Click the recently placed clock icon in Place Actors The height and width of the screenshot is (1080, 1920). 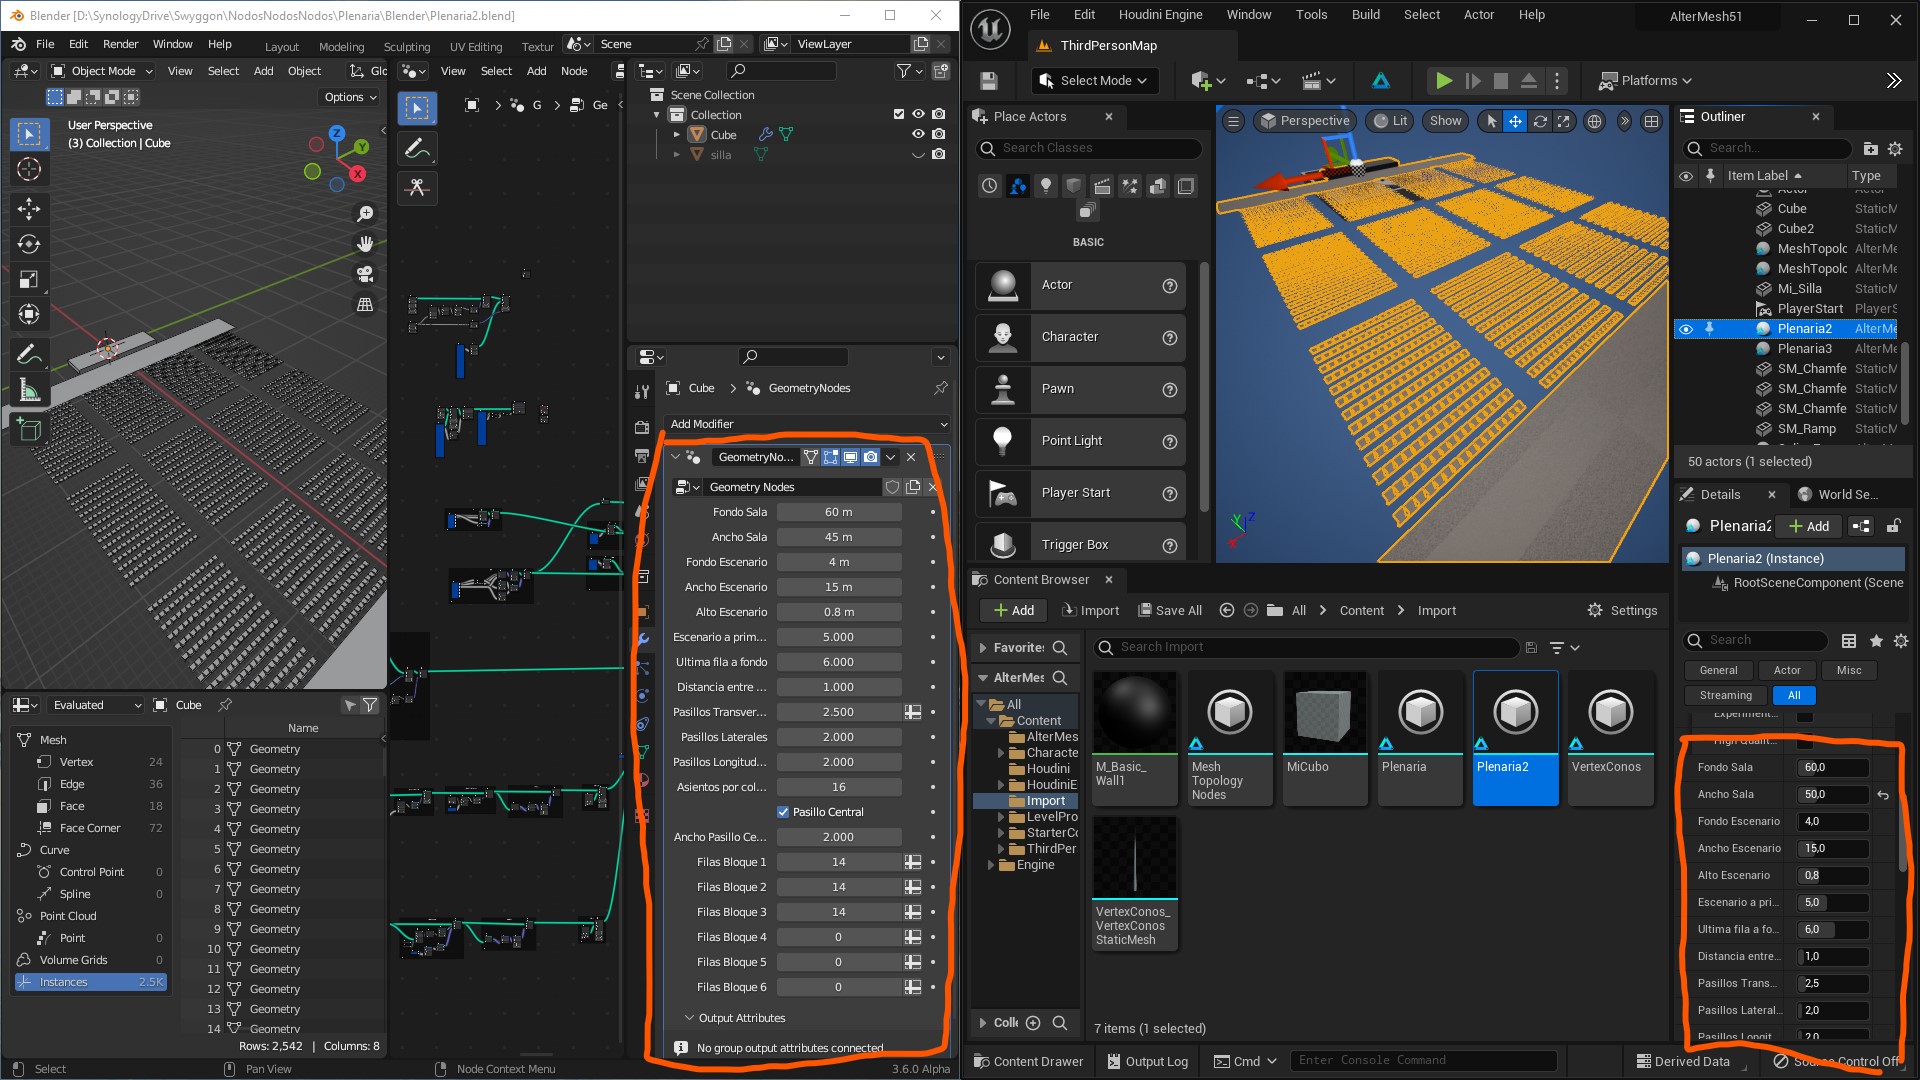coord(989,186)
